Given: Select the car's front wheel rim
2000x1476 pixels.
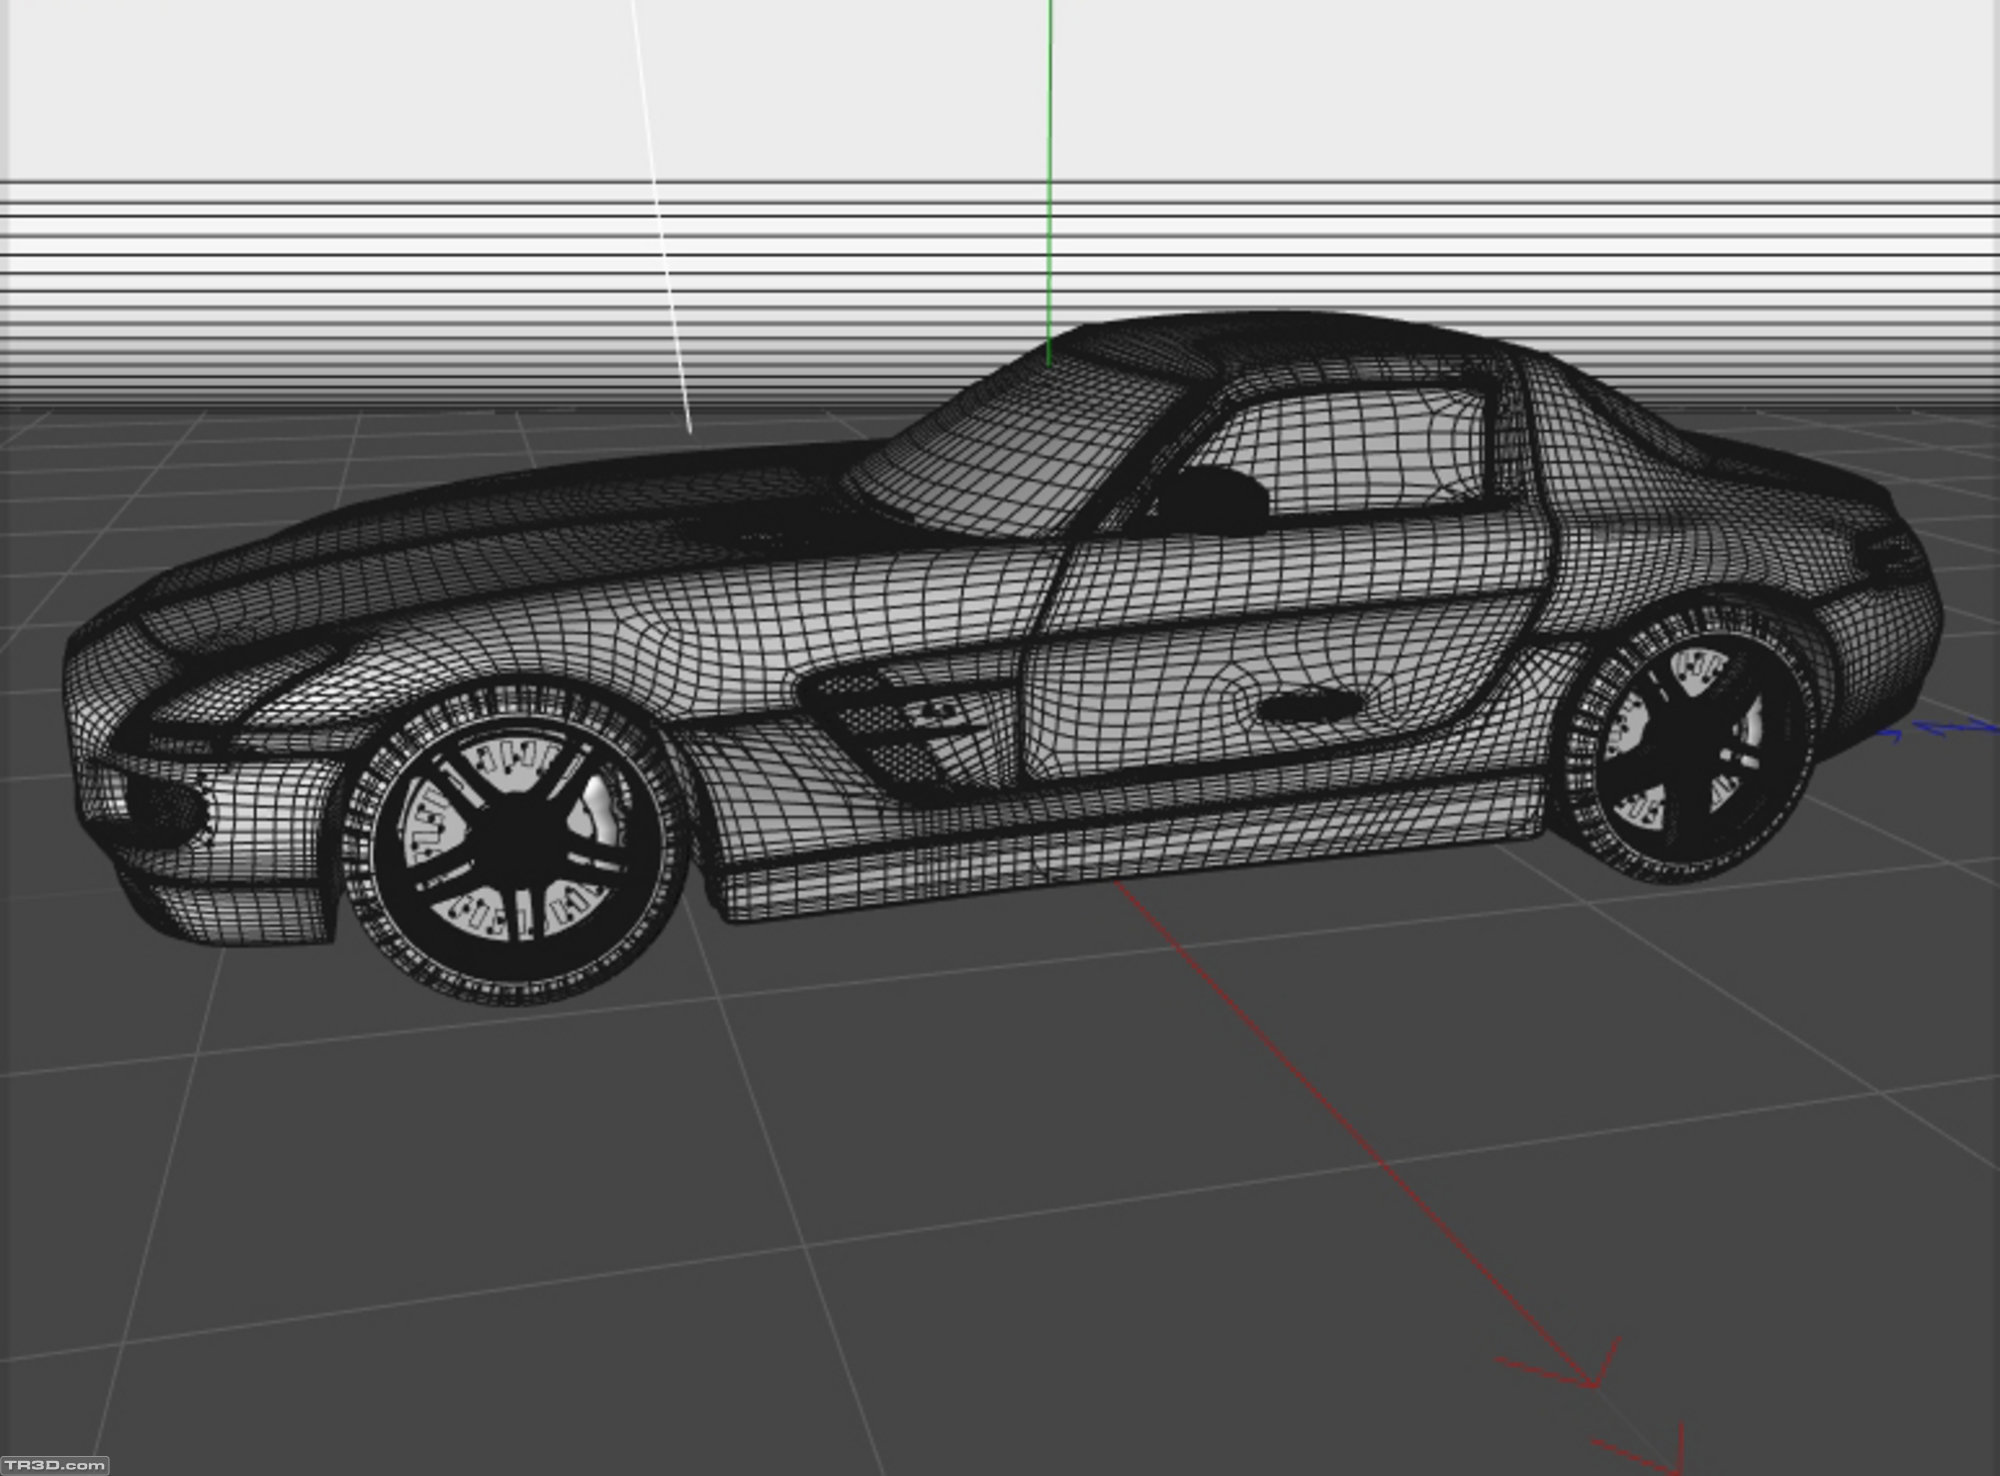Looking at the screenshot, I should [515, 838].
